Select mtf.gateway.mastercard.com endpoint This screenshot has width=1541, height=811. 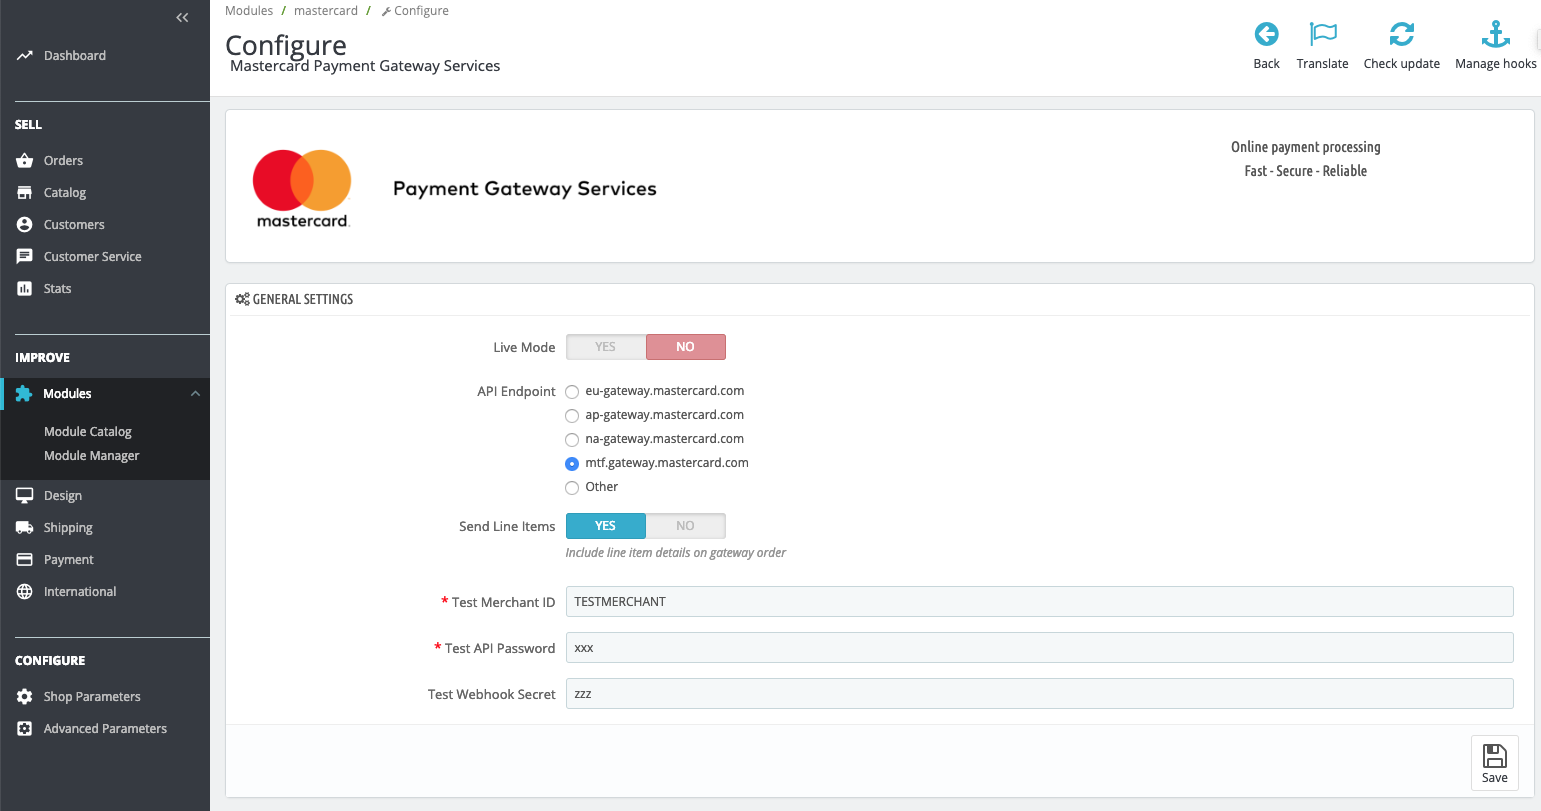(572, 464)
